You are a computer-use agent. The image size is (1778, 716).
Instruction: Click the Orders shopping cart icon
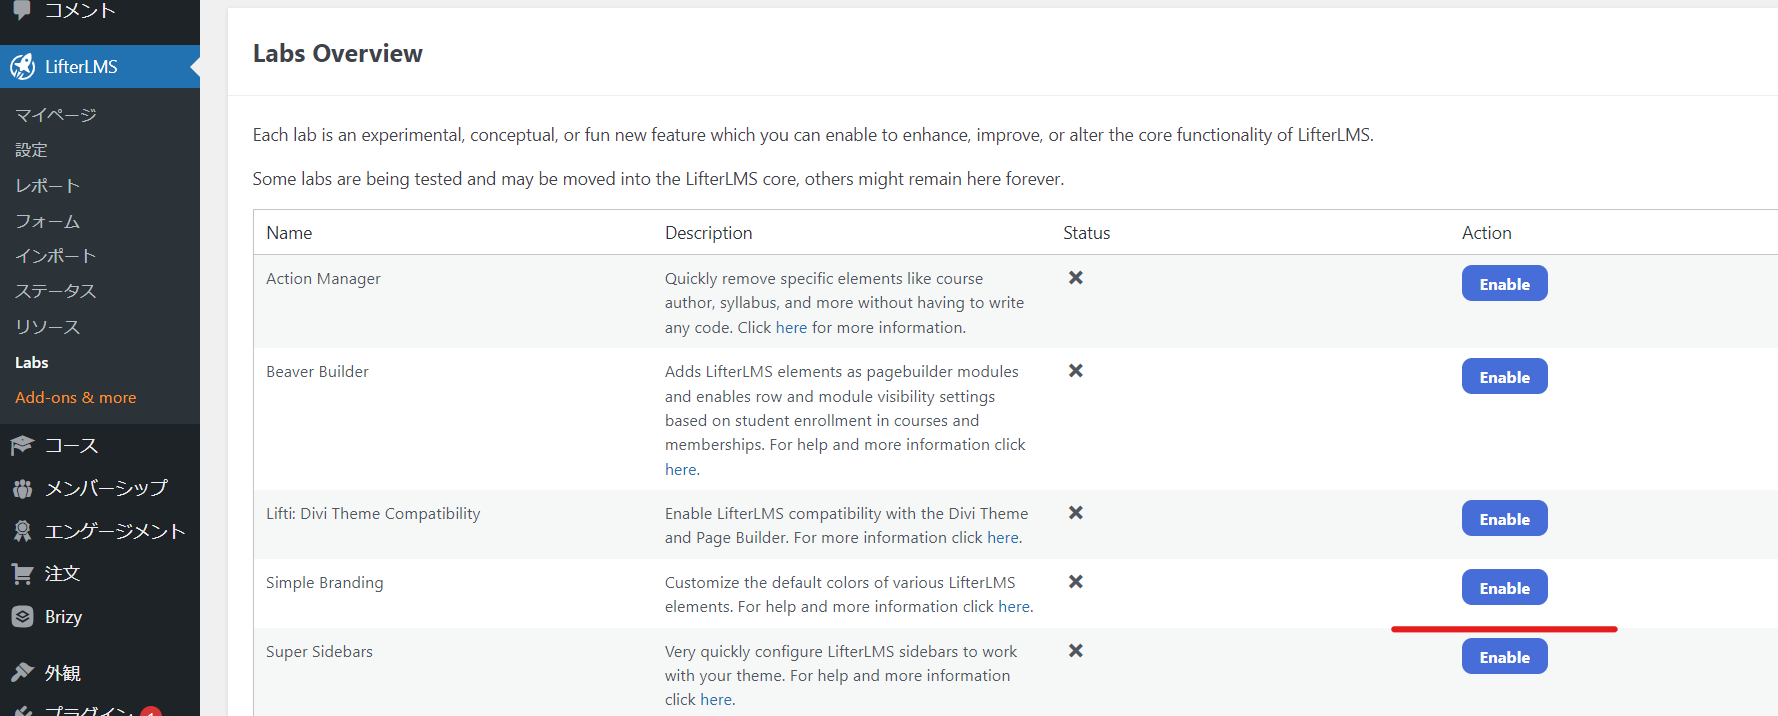click(x=22, y=574)
